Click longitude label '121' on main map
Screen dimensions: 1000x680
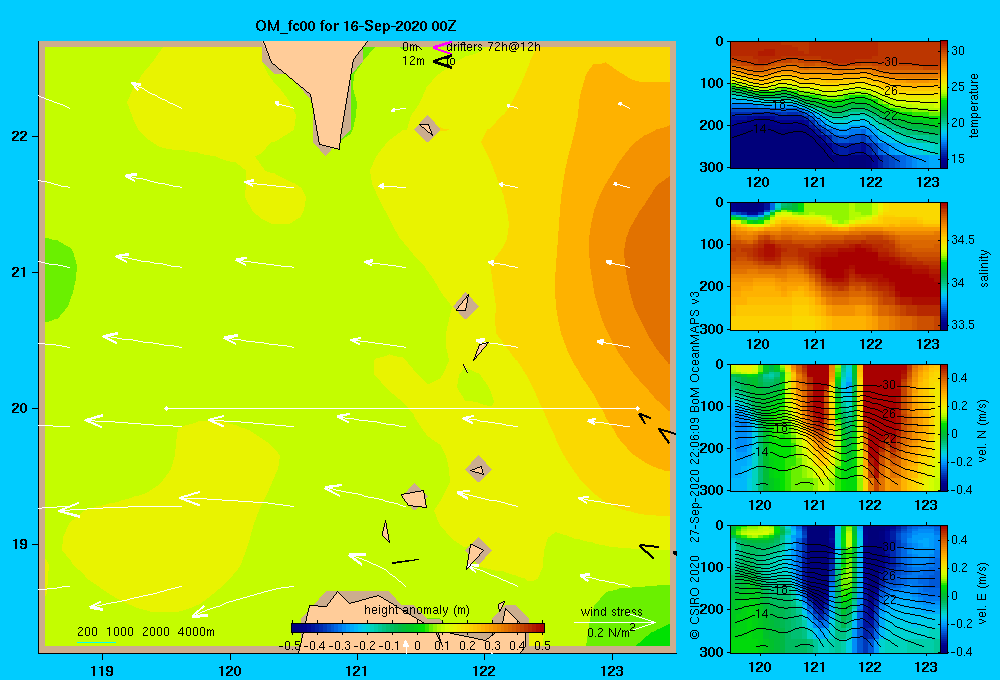[x=357, y=670]
